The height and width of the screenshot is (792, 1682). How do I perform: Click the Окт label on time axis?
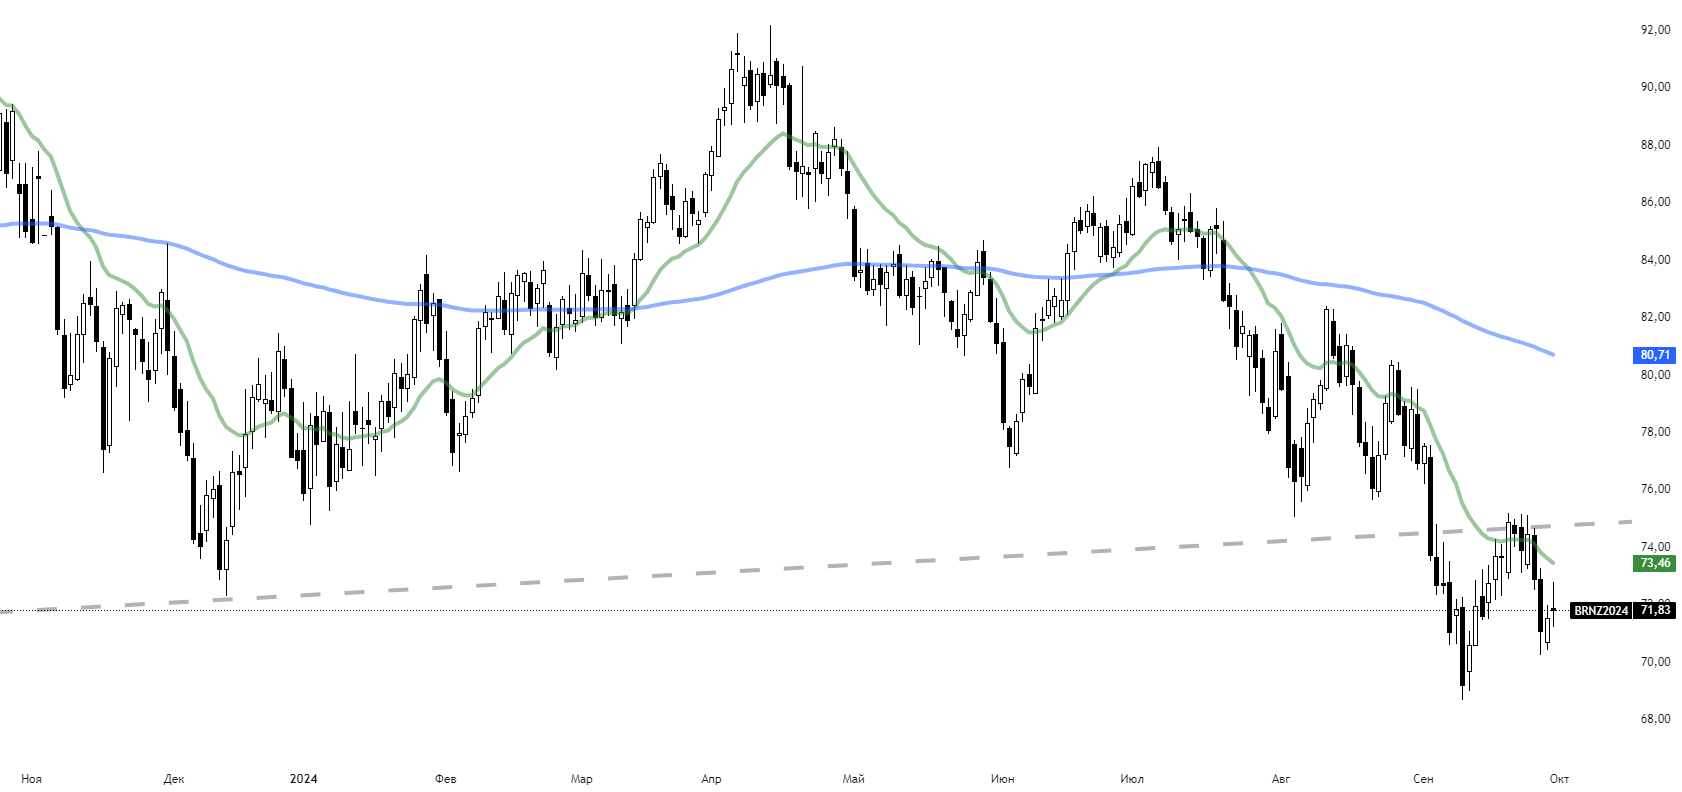pos(1558,779)
